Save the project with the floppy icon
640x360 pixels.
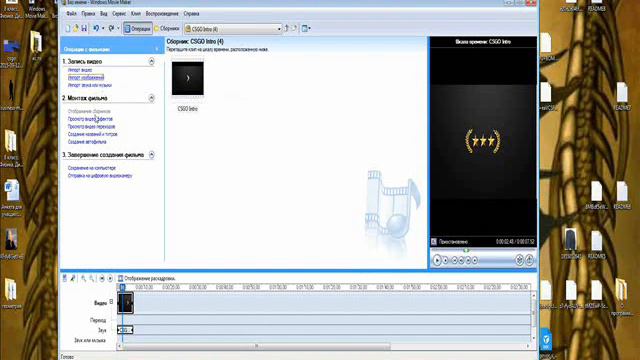coord(84,29)
